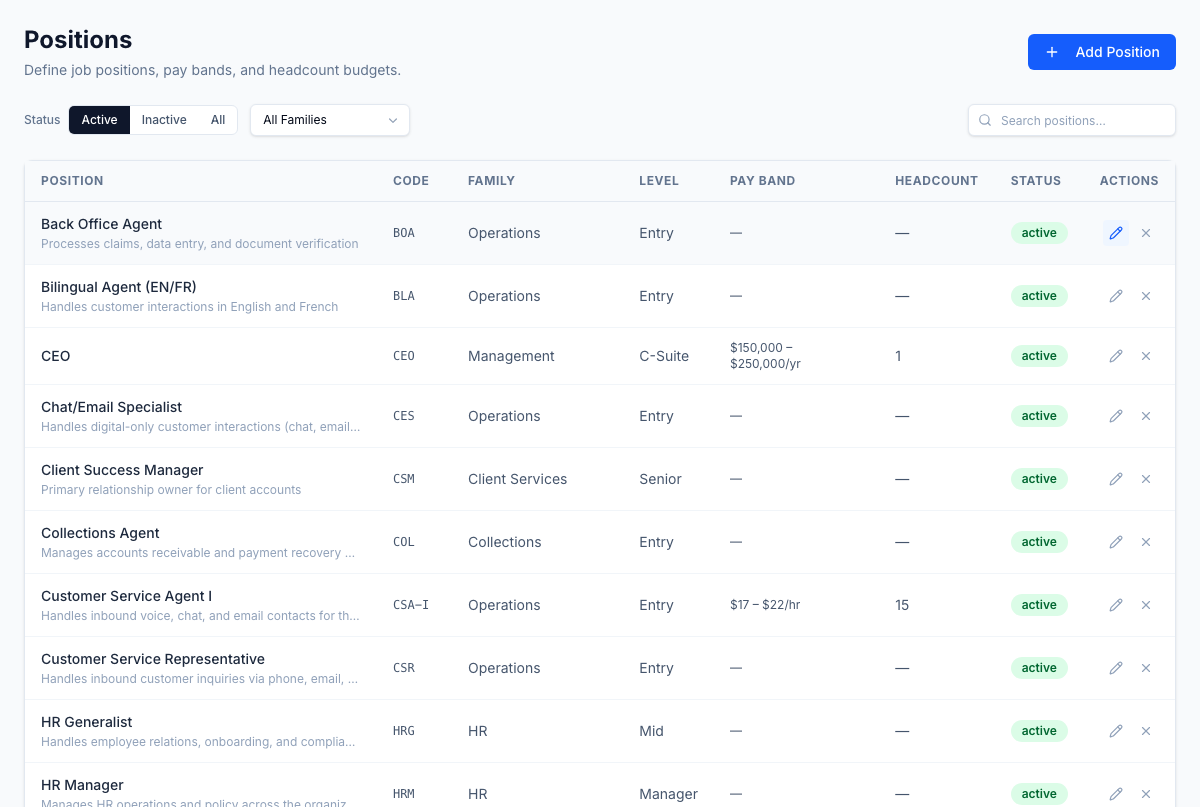Sort by the Level column header

pyautogui.click(x=659, y=181)
